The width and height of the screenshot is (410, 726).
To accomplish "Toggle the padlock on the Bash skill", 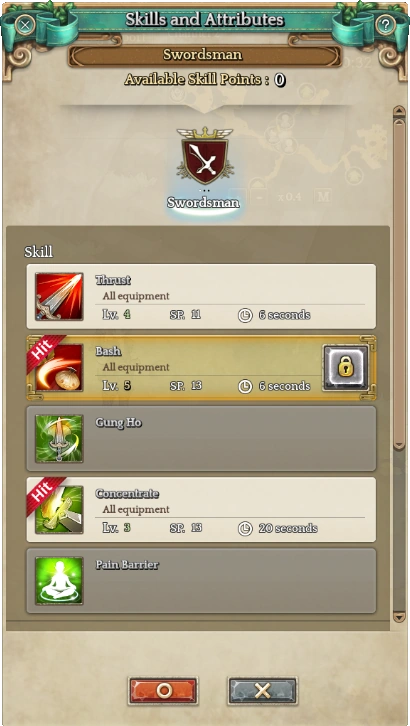I will tap(346, 368).
